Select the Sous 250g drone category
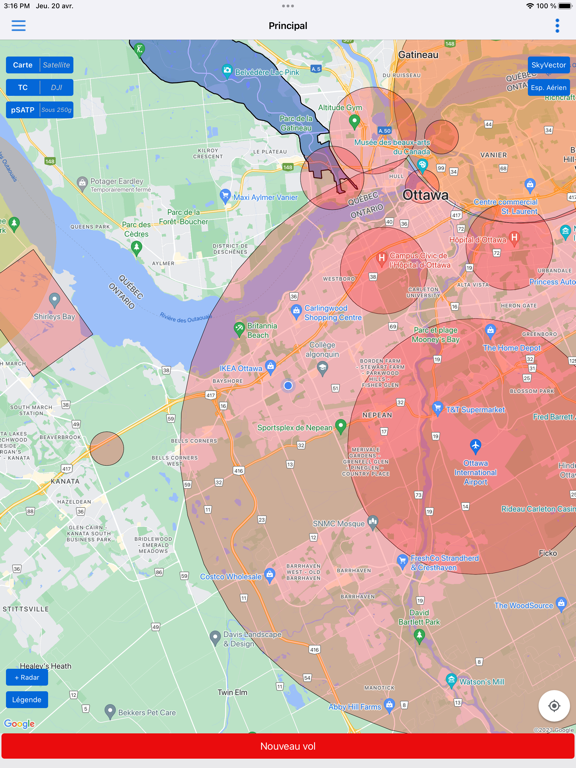Image resolution: width=576 pixels, height=768 pixels. pyautogui.click(x=56, y=110)
